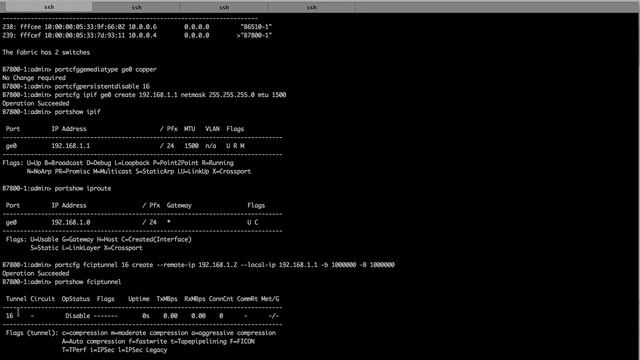This screenshot has height=360, width=640.
Task: Click the "portshow fciptunnel" command
Action: (88, 282)
